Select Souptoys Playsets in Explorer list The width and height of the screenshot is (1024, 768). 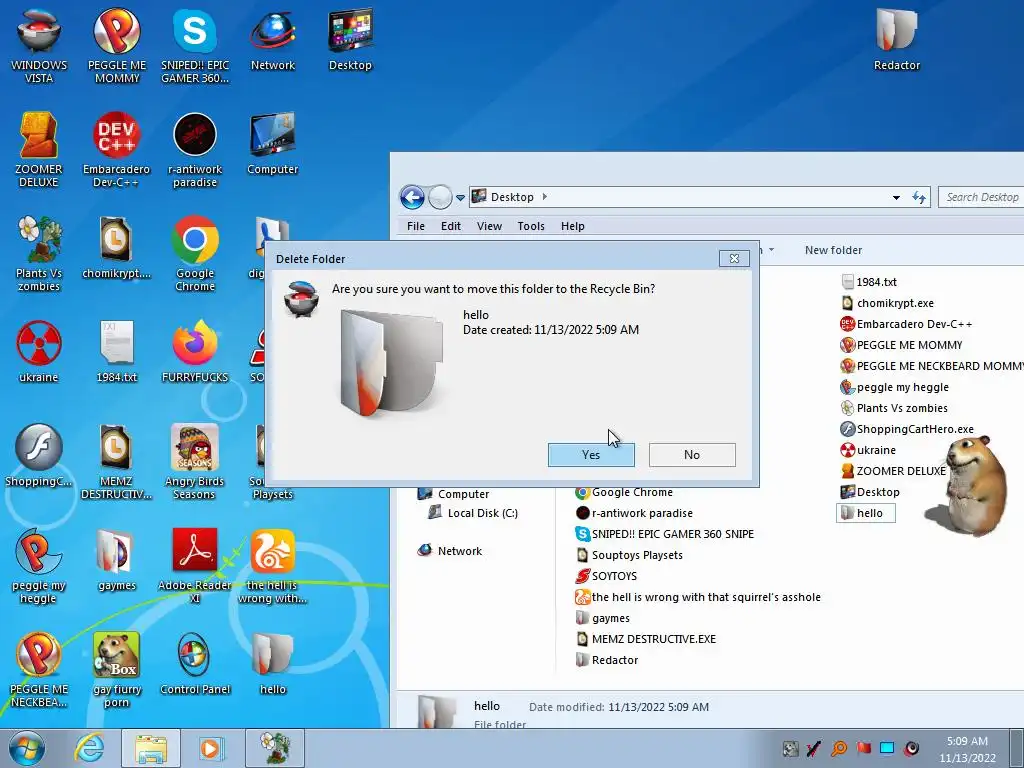628,555
